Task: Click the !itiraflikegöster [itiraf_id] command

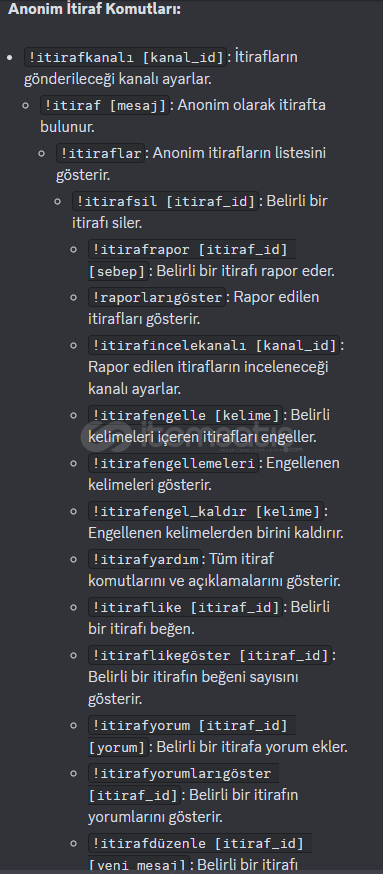Action: click(x=210, y=654)
